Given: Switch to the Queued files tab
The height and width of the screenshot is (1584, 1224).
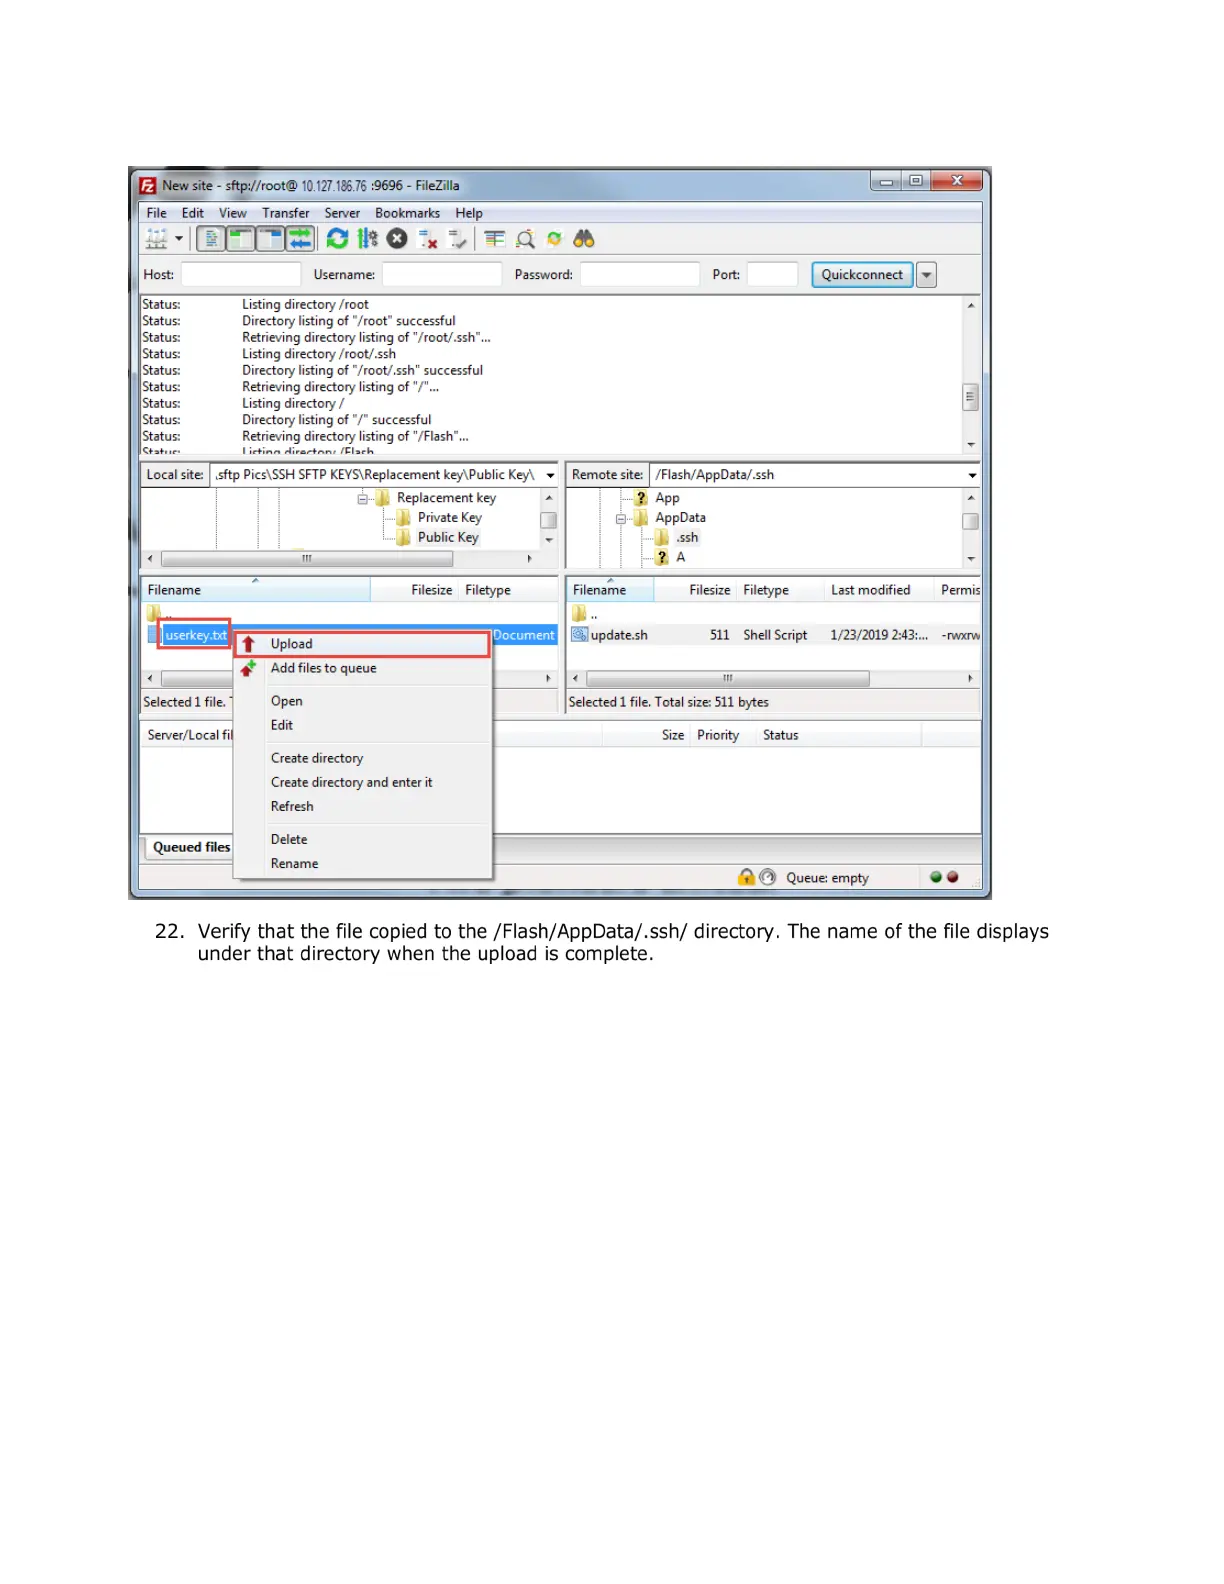Looking at the screenshot, I should 191,848.
